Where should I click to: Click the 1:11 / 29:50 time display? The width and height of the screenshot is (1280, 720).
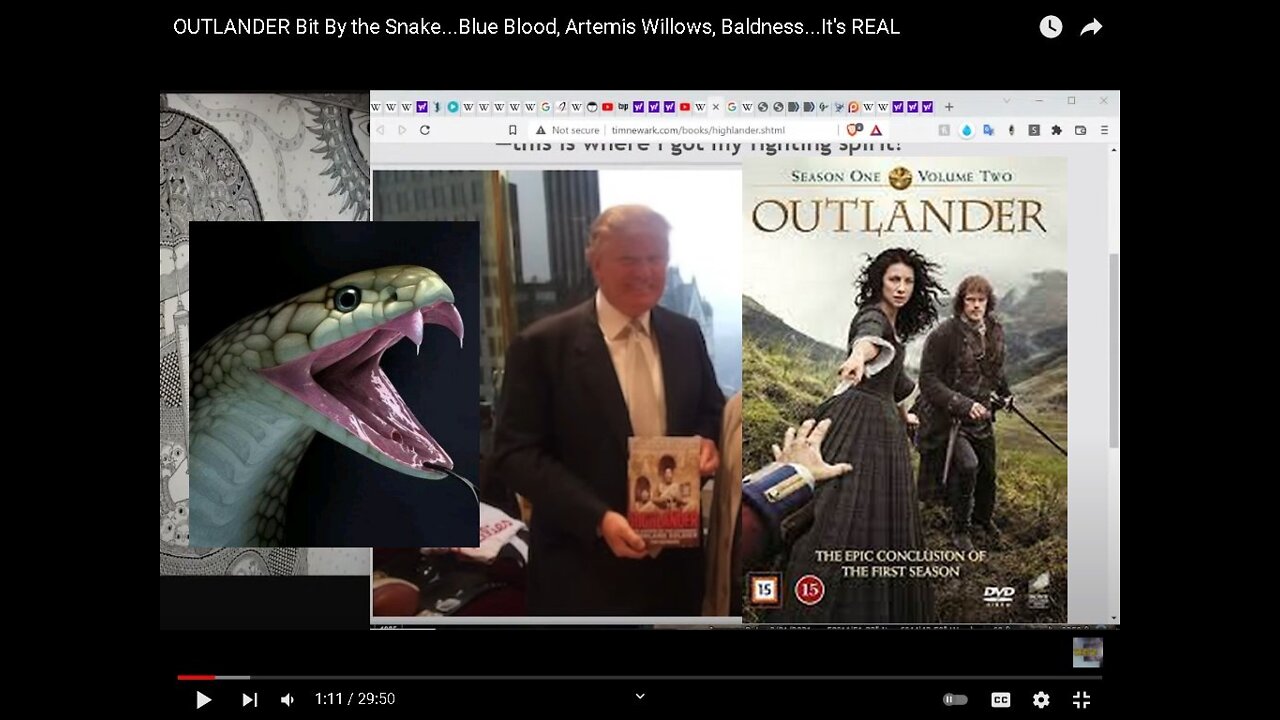point(355,699)
